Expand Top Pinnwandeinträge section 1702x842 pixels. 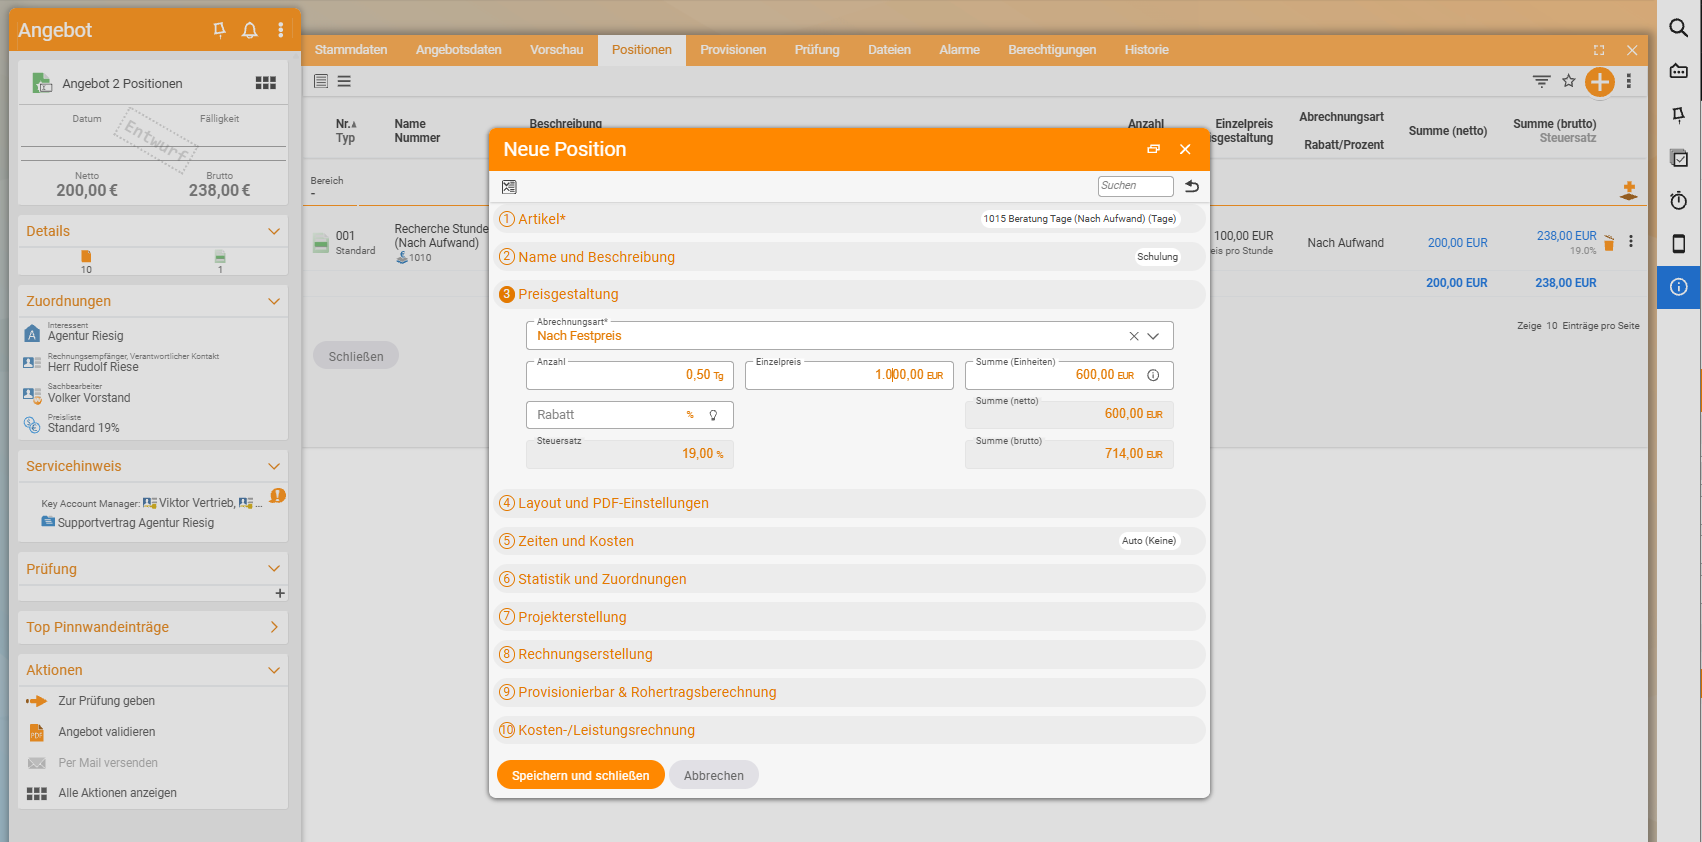(x=274, y=627)
